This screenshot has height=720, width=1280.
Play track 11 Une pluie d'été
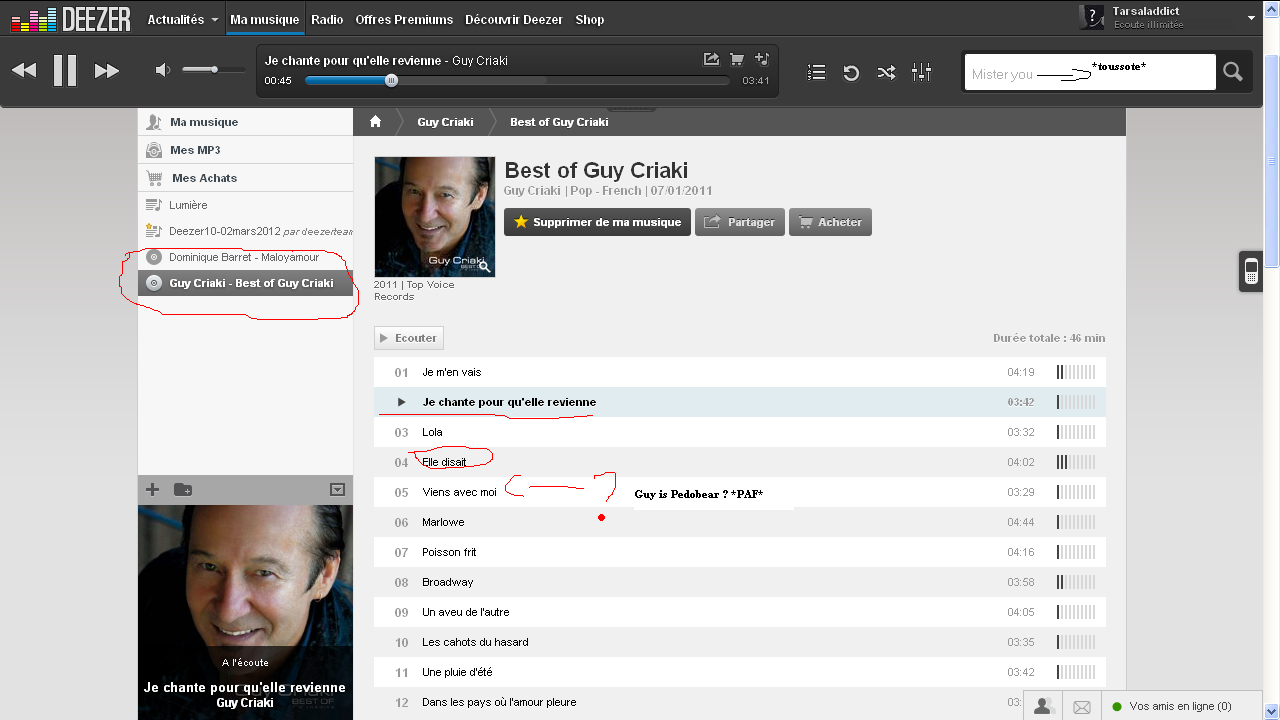740,672
